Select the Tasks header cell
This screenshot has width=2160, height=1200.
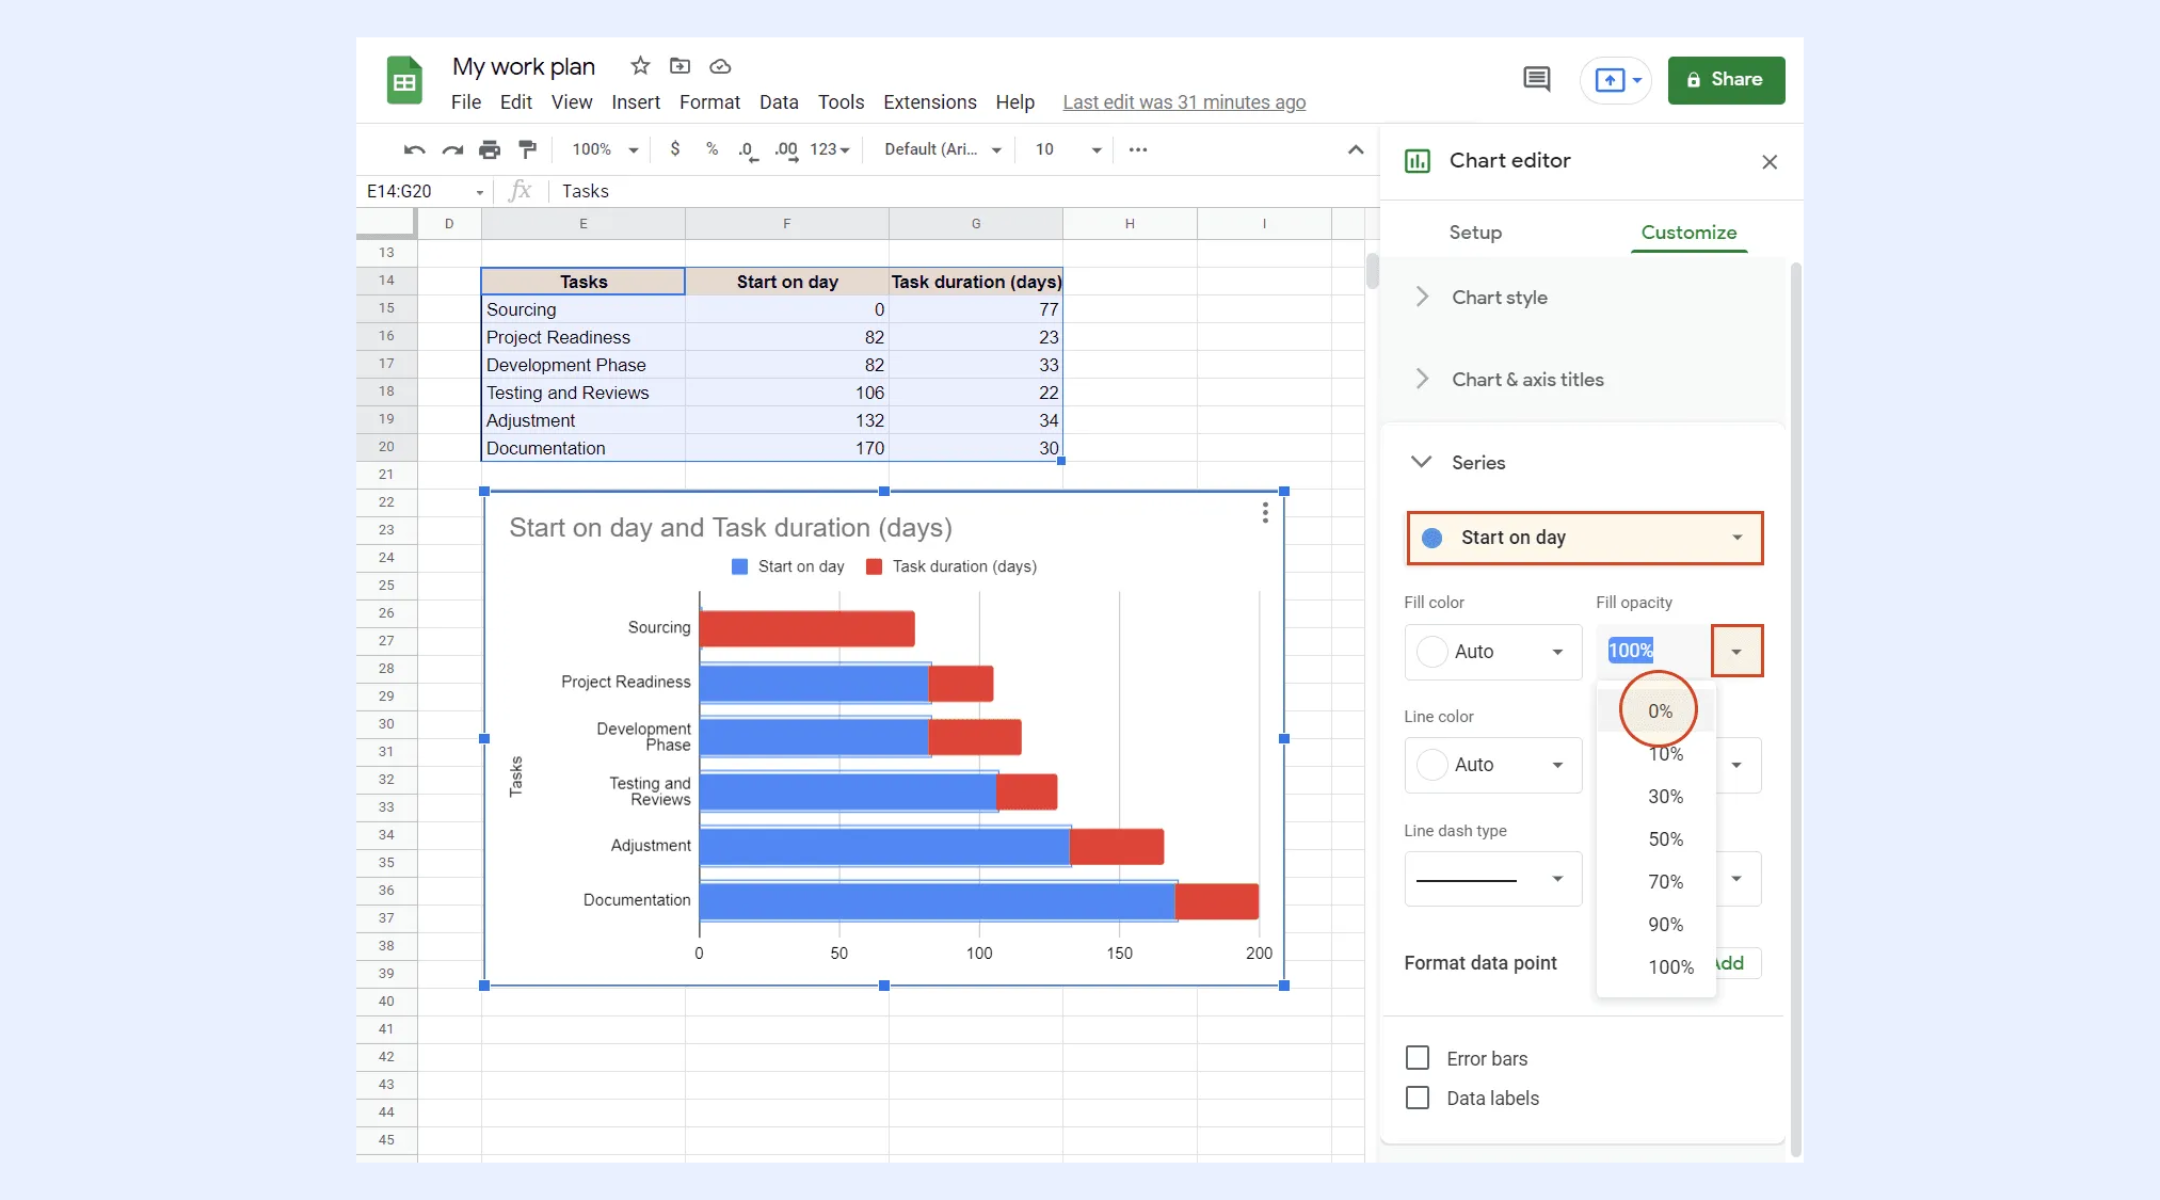(583, 282)
